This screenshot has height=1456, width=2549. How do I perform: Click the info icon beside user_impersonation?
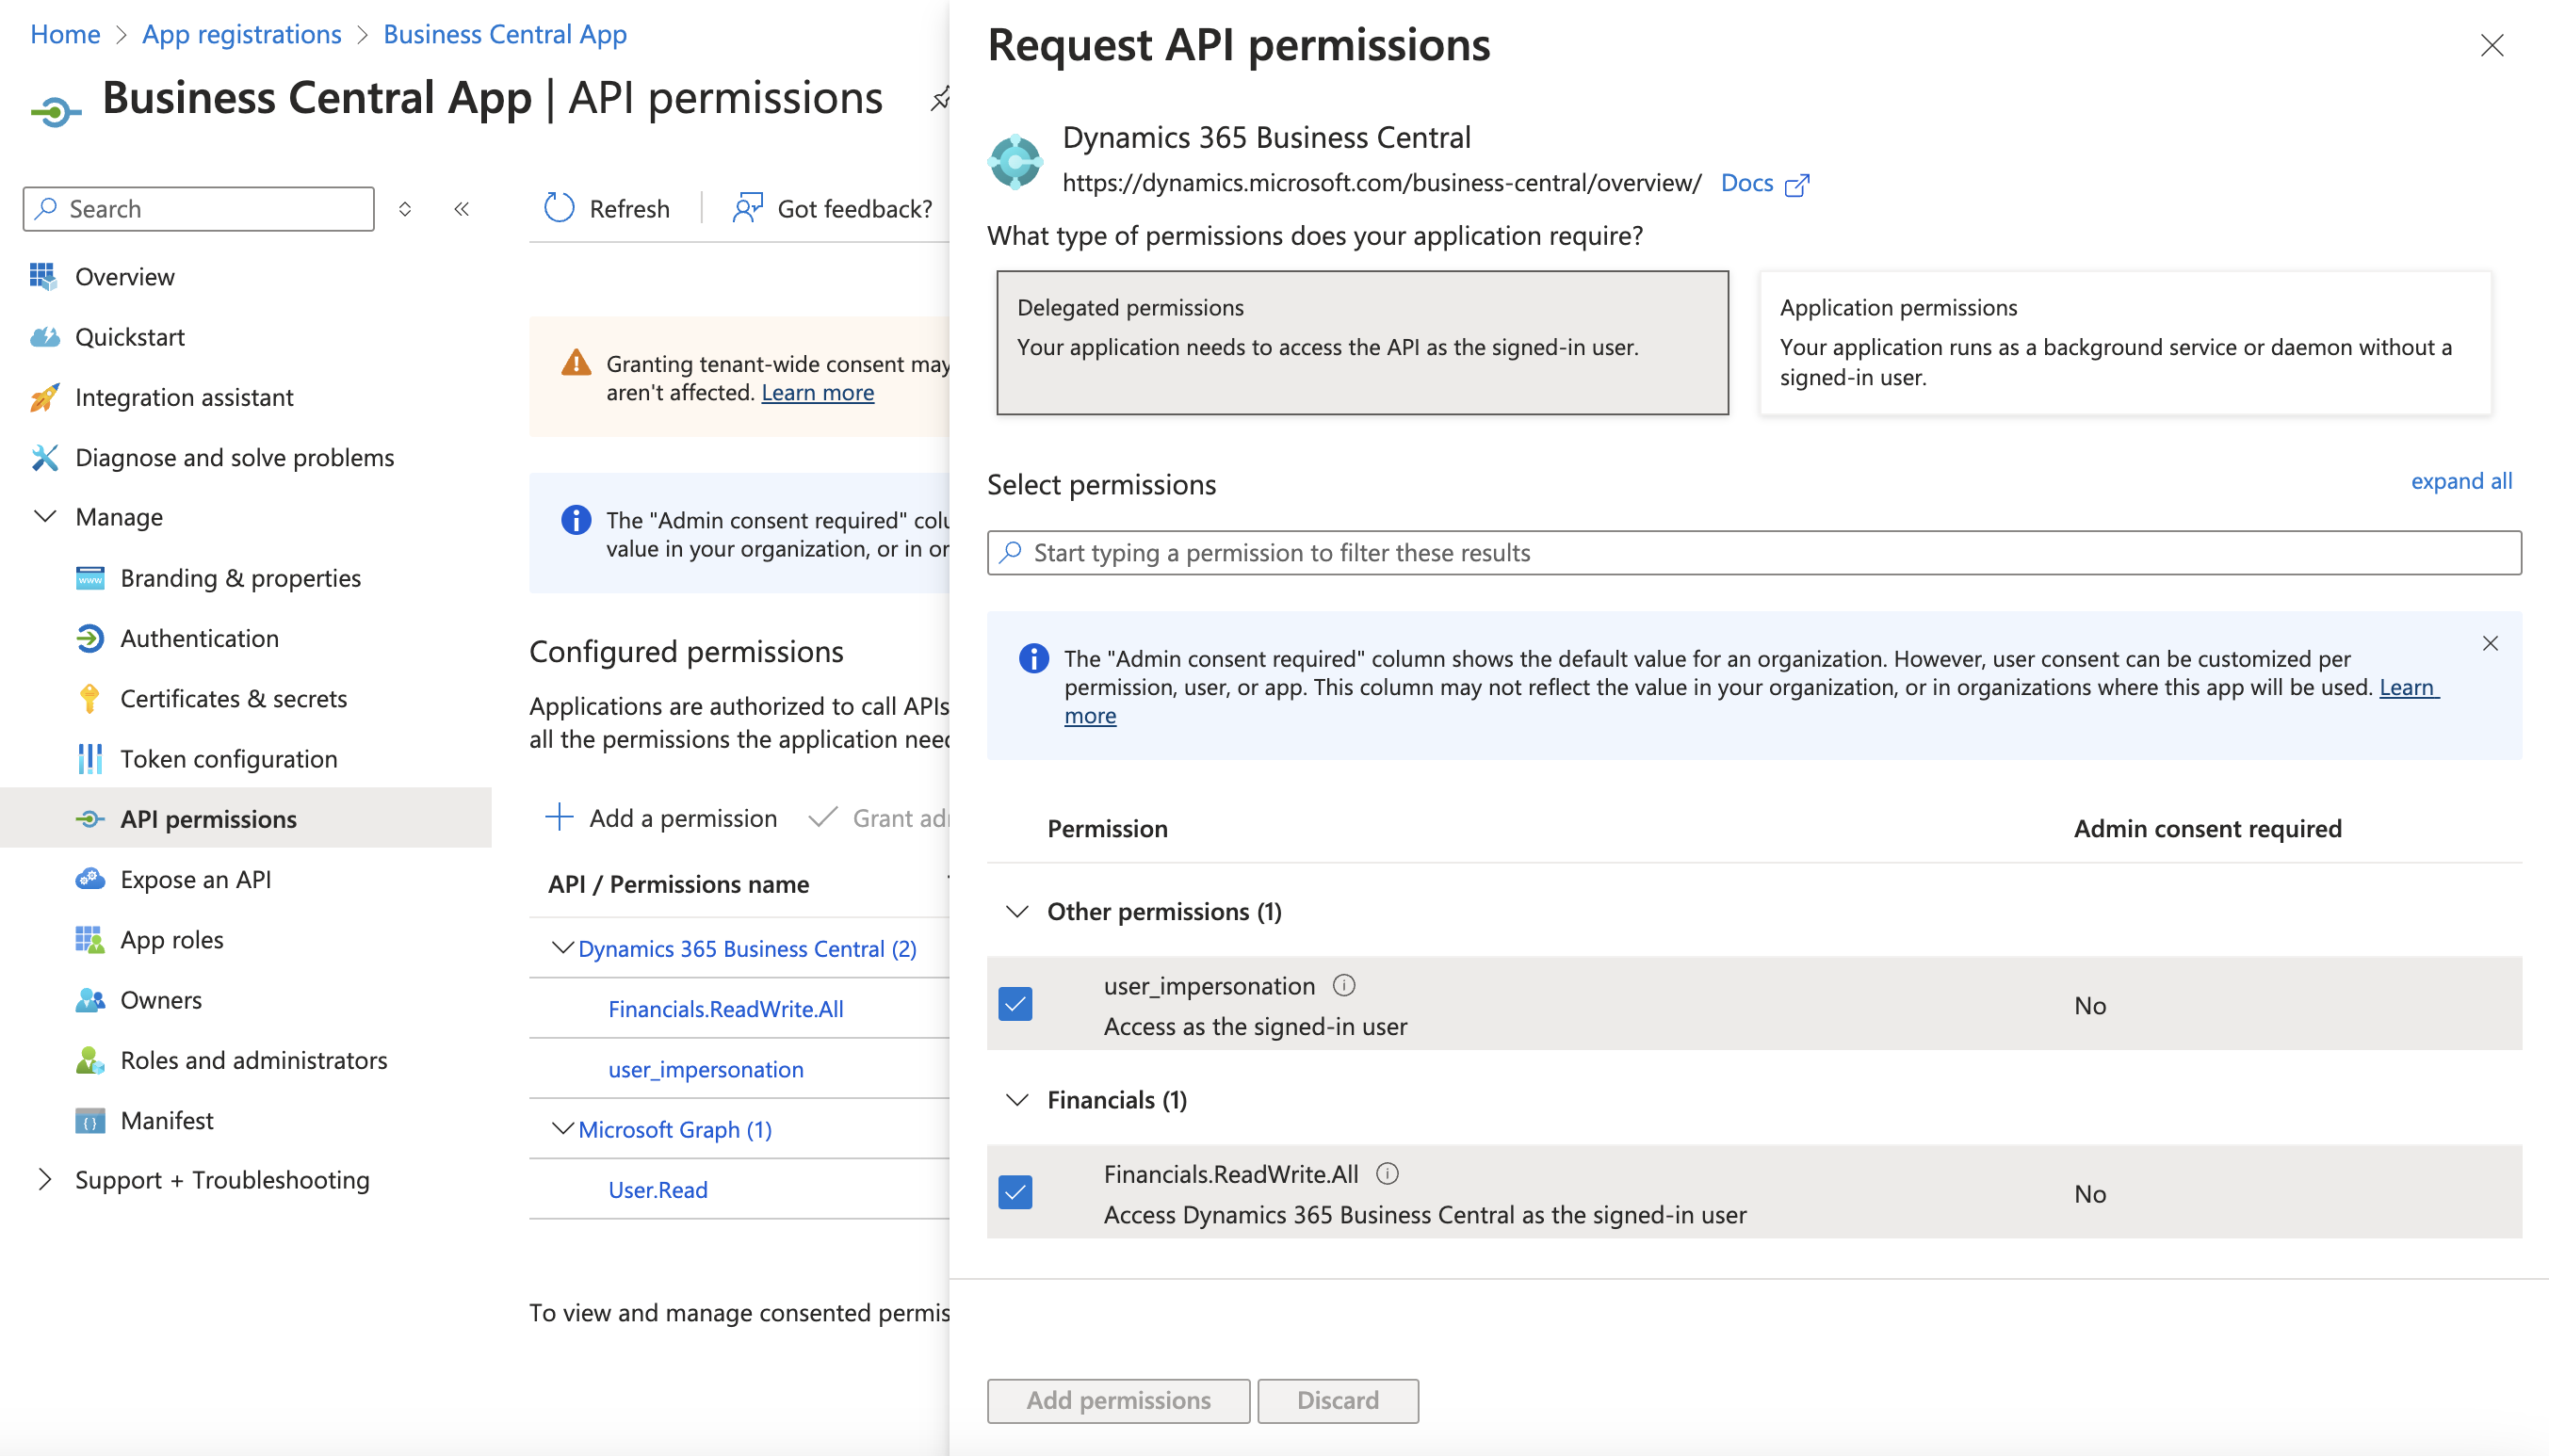coord(1344,985)
